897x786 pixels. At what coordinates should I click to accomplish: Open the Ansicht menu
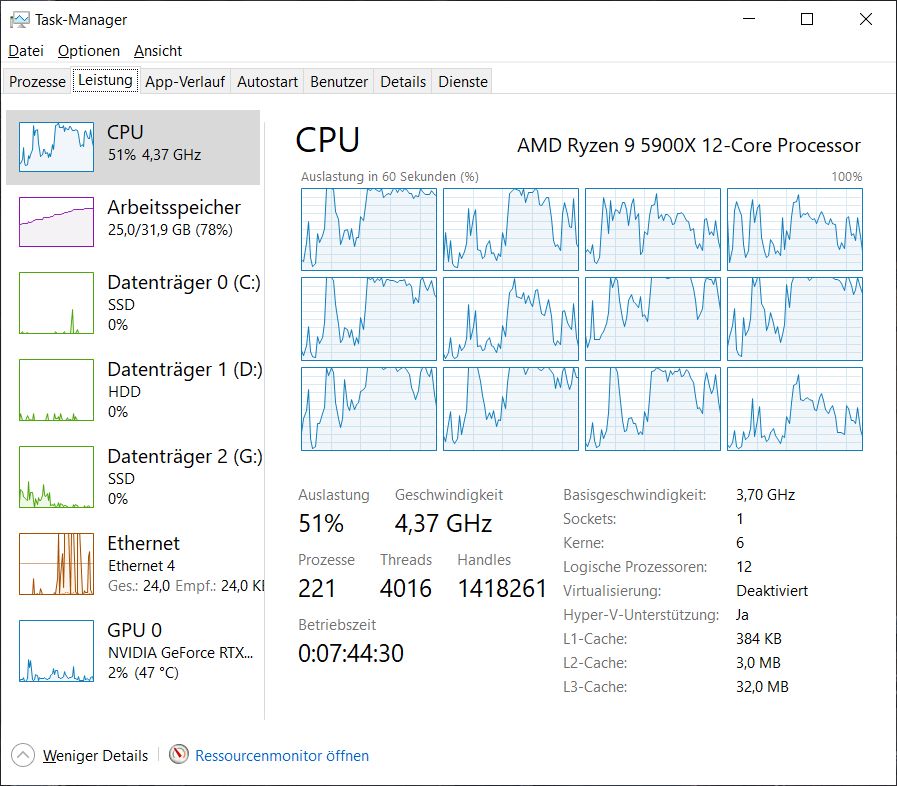(158, 51)
